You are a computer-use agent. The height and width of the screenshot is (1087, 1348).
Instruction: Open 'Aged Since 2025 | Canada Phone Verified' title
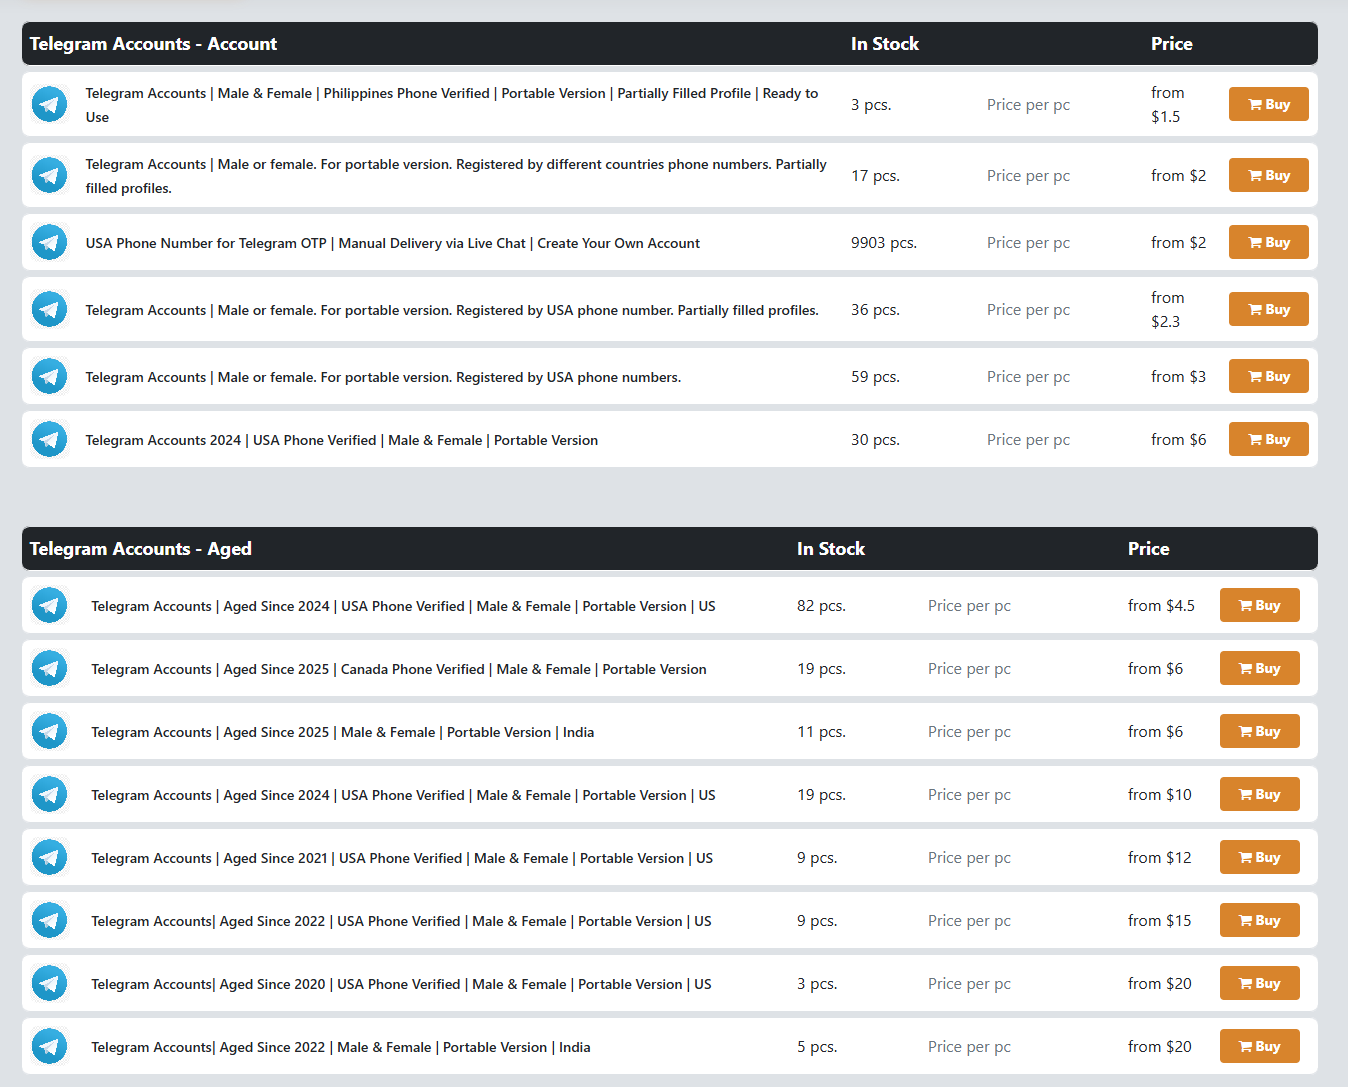[399, 669]
